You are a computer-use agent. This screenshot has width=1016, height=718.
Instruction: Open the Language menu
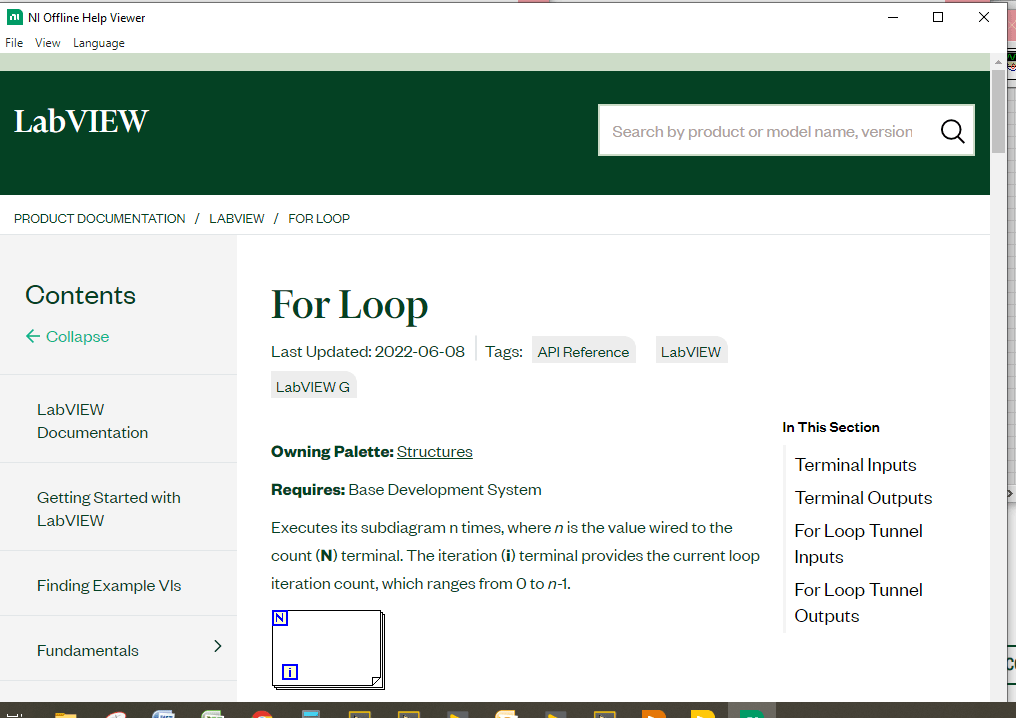click(x=98, y=43)
